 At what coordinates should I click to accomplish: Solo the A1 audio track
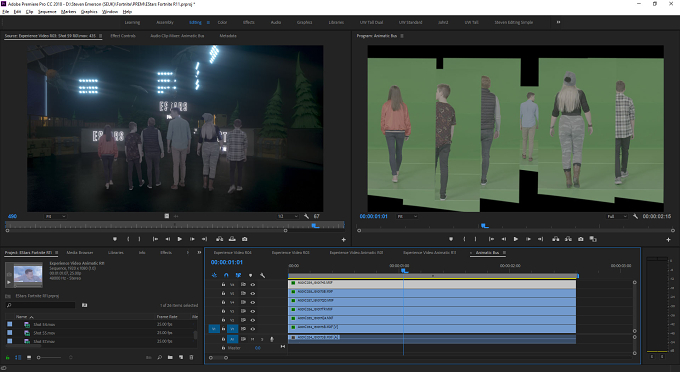[x=262, y=339]
